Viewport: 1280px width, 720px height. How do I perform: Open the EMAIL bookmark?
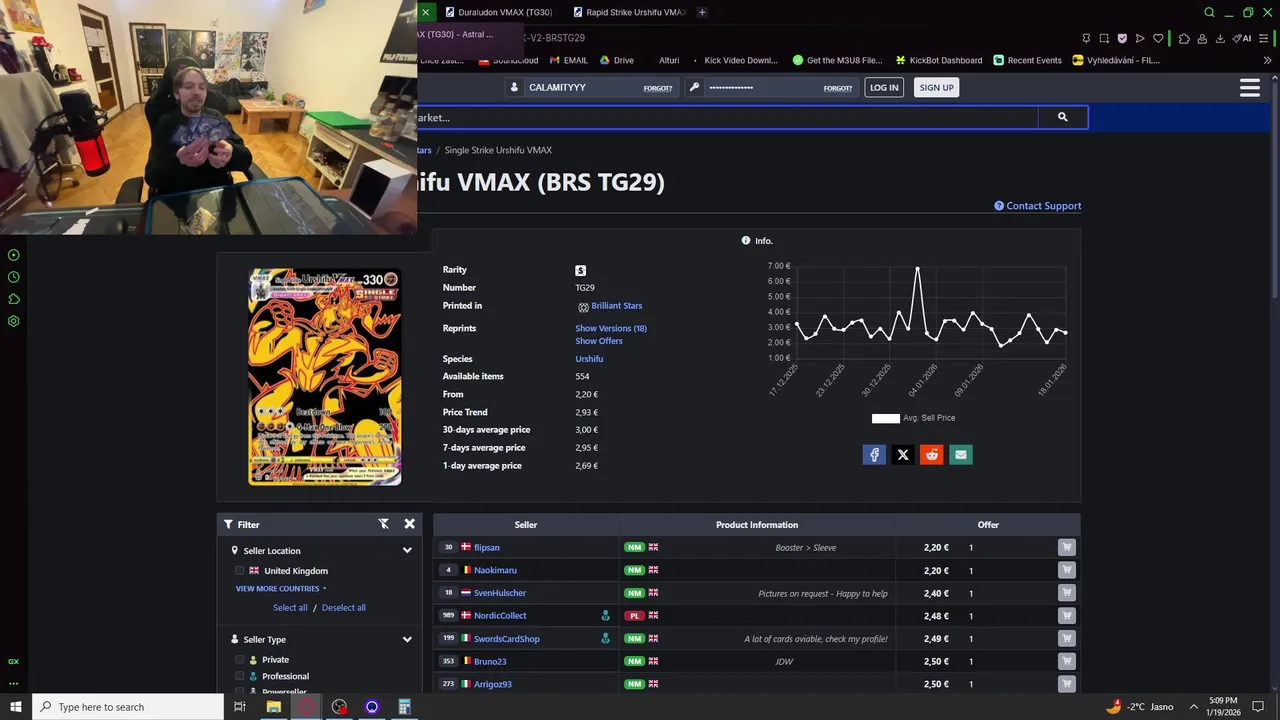(x=569, y=60)
